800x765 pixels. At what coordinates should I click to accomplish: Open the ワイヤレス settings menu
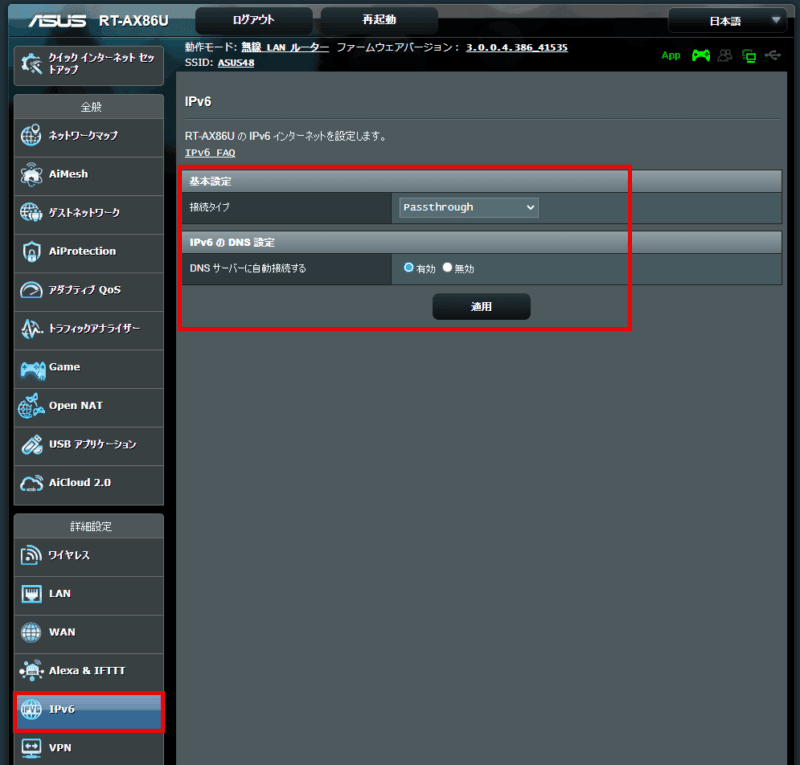88,555
